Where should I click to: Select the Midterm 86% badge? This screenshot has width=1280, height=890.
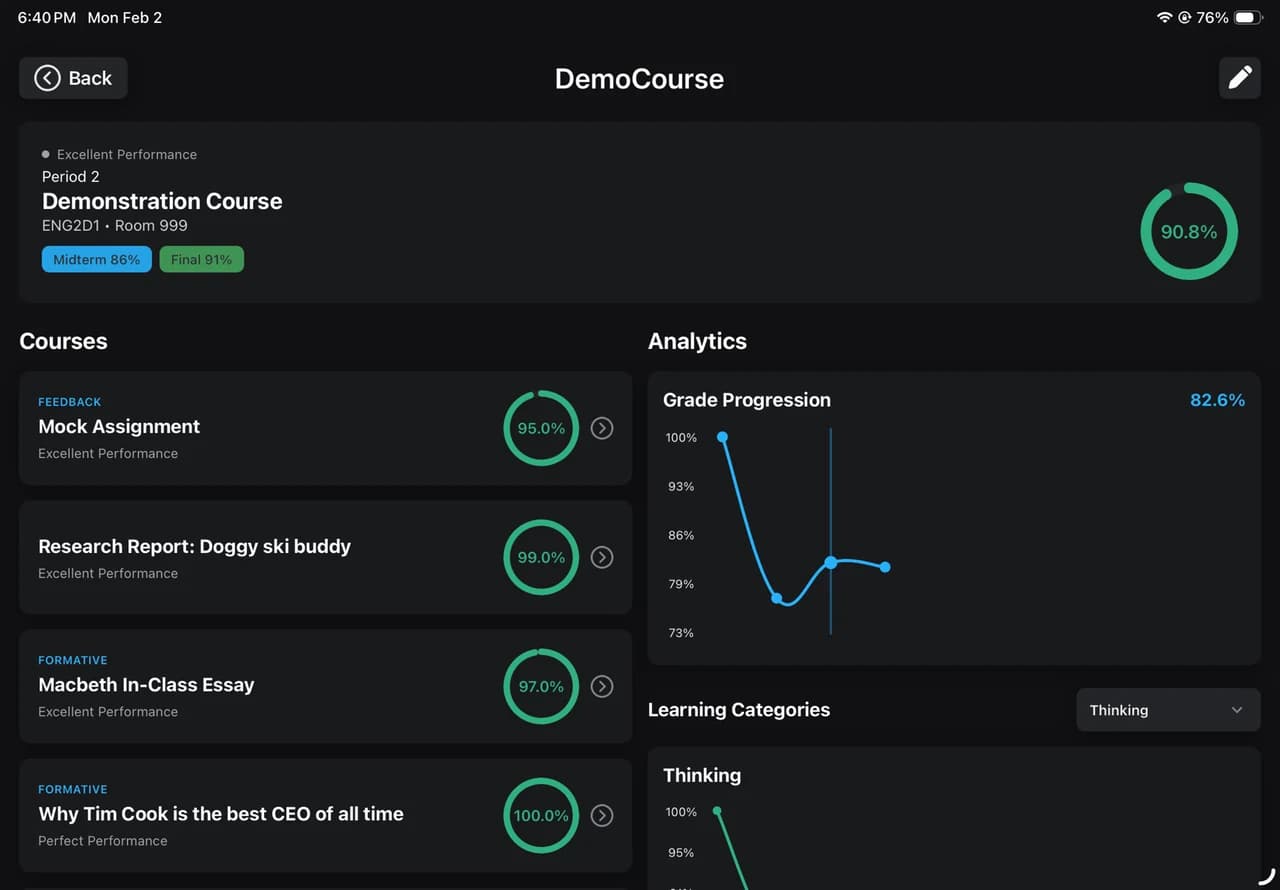(x=97, y=259)
